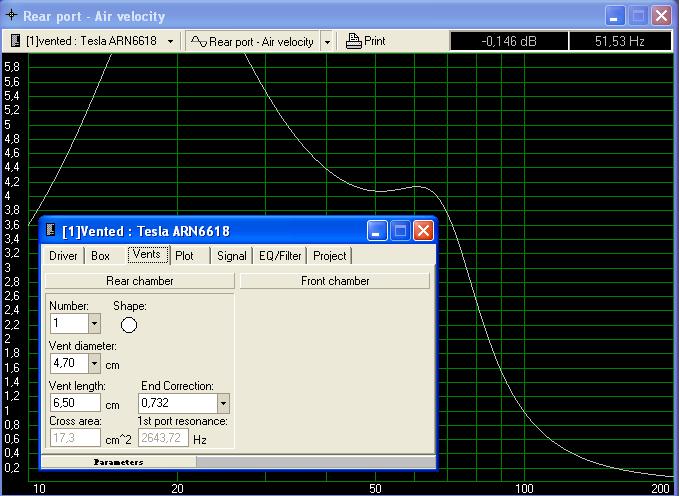Click the Parameters status bar label

pos(118,462)
